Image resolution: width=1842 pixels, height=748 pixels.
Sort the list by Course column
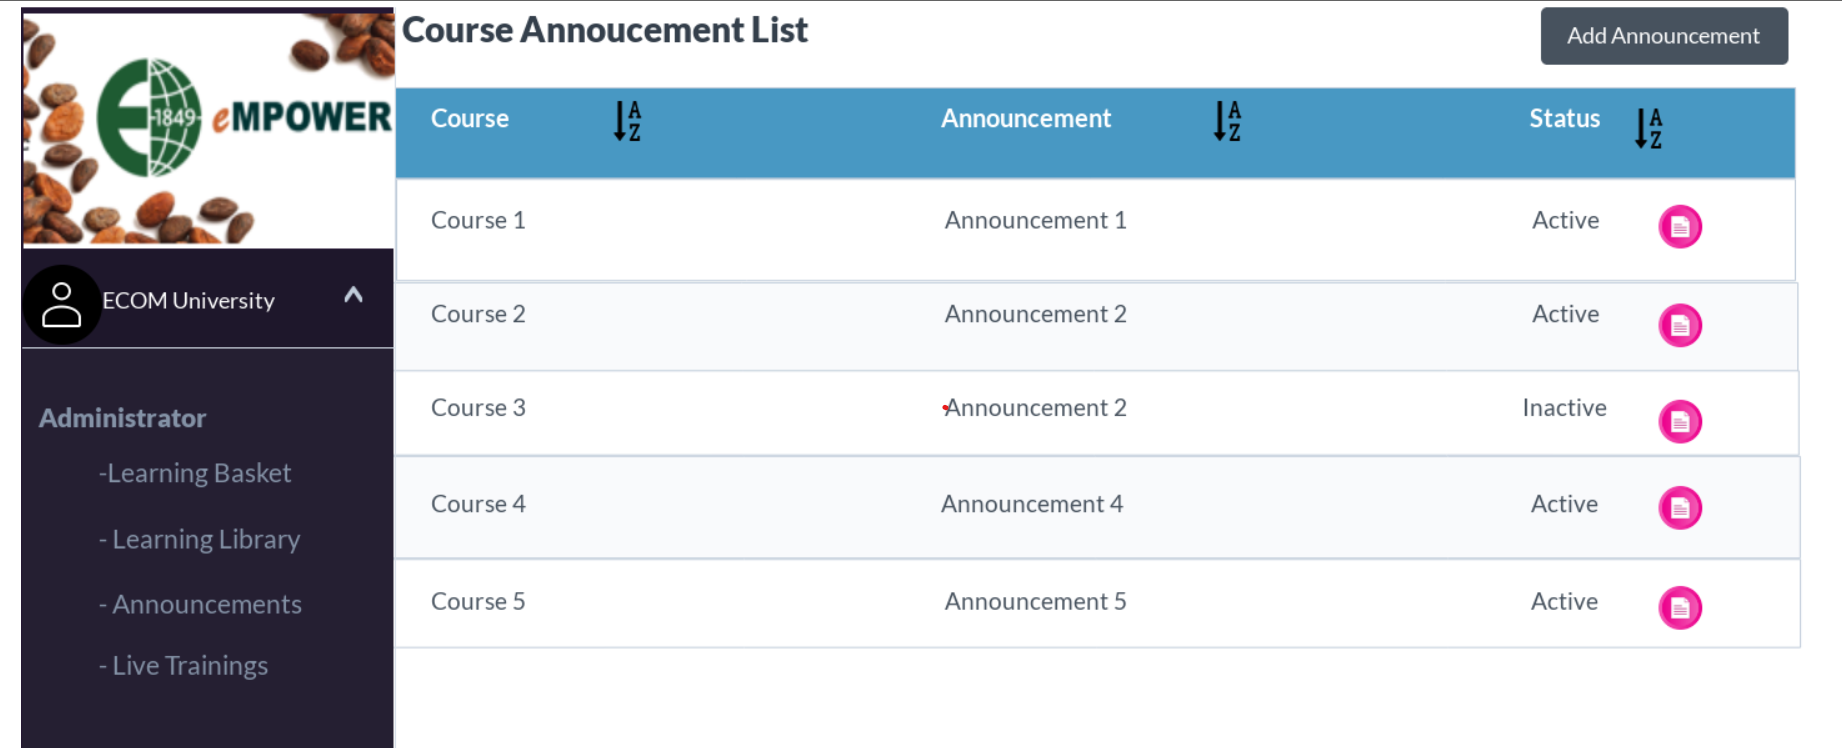coord(627,121)
